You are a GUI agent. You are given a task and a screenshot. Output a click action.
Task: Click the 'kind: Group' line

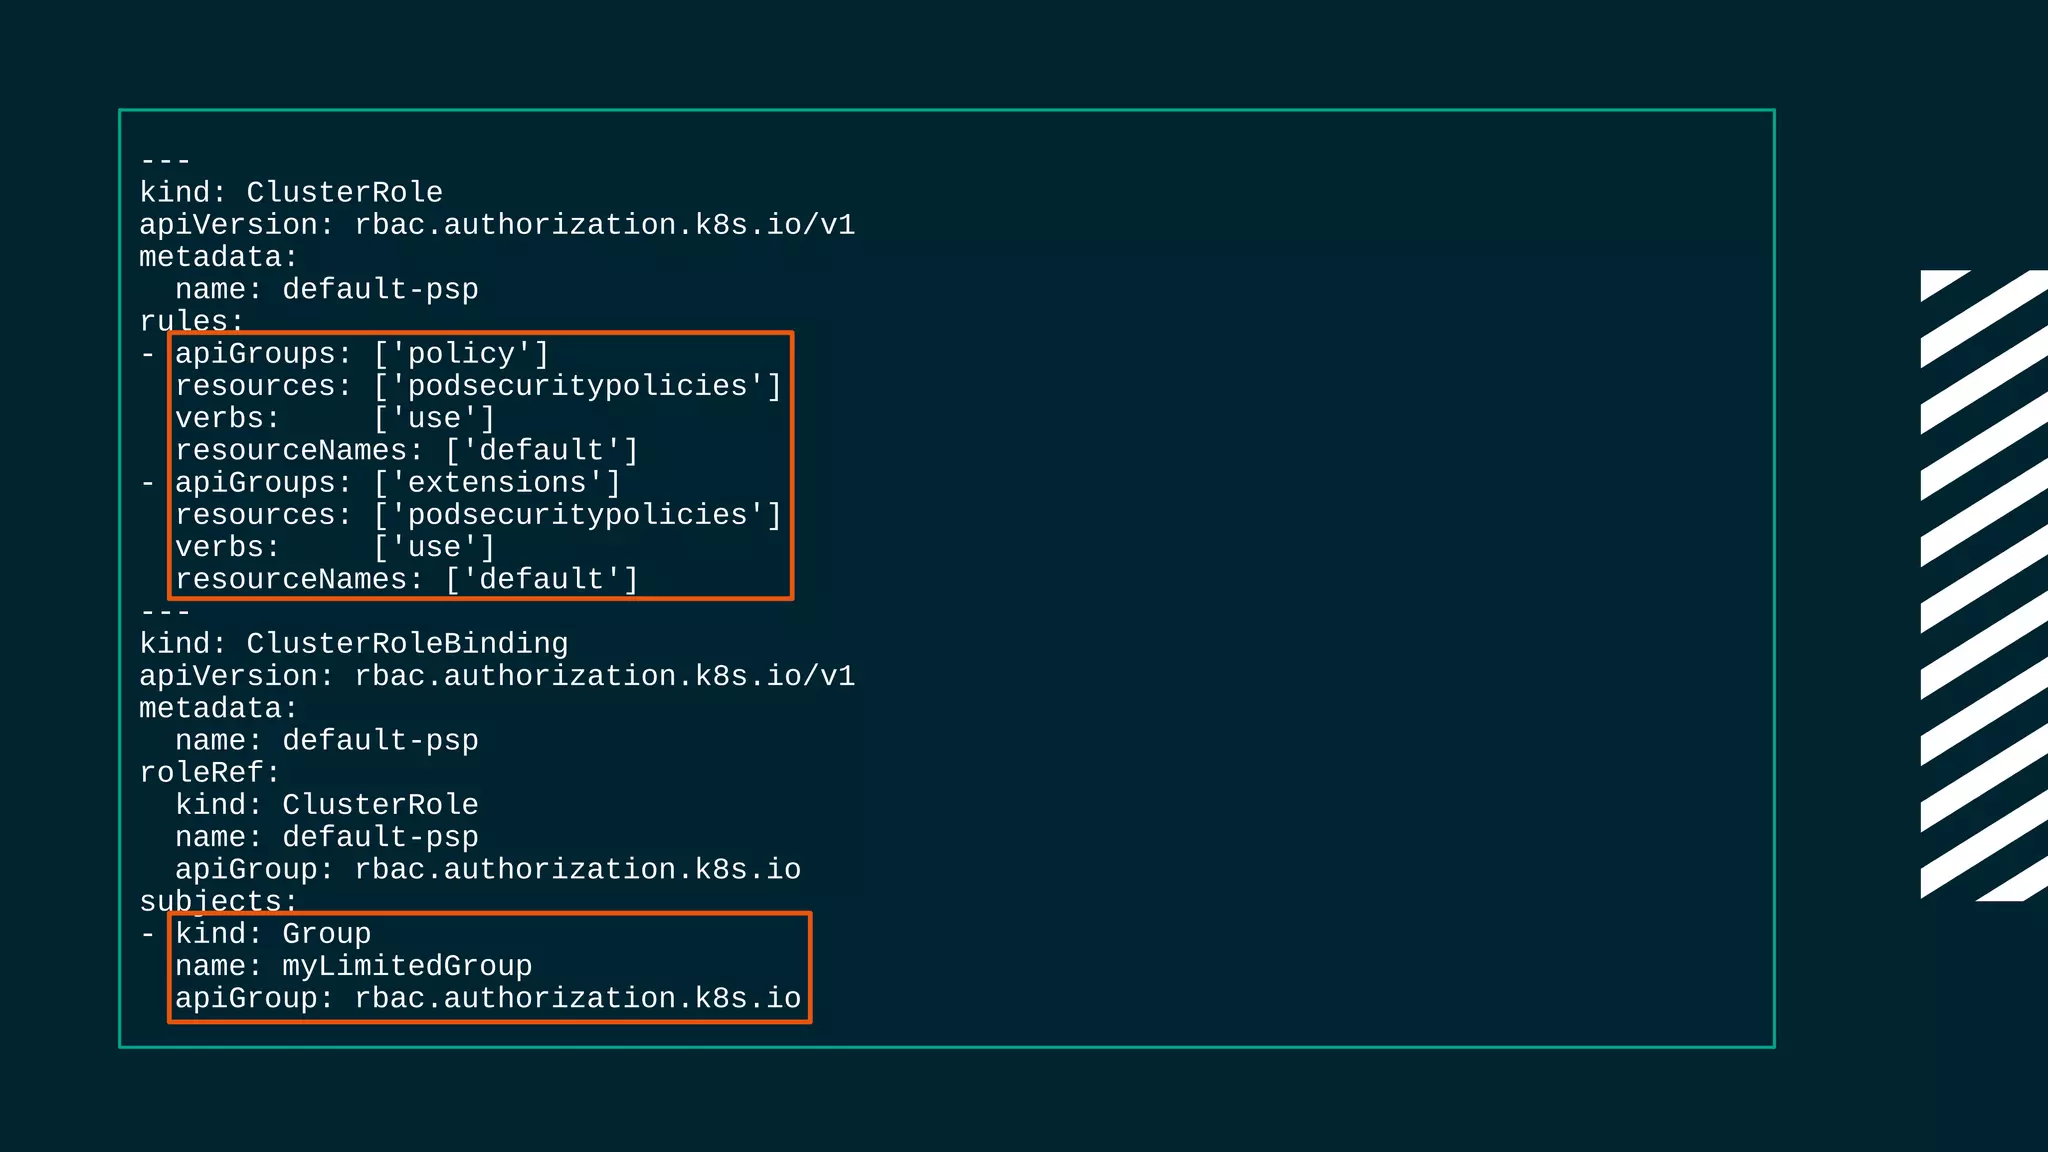(x=273, y=934)
